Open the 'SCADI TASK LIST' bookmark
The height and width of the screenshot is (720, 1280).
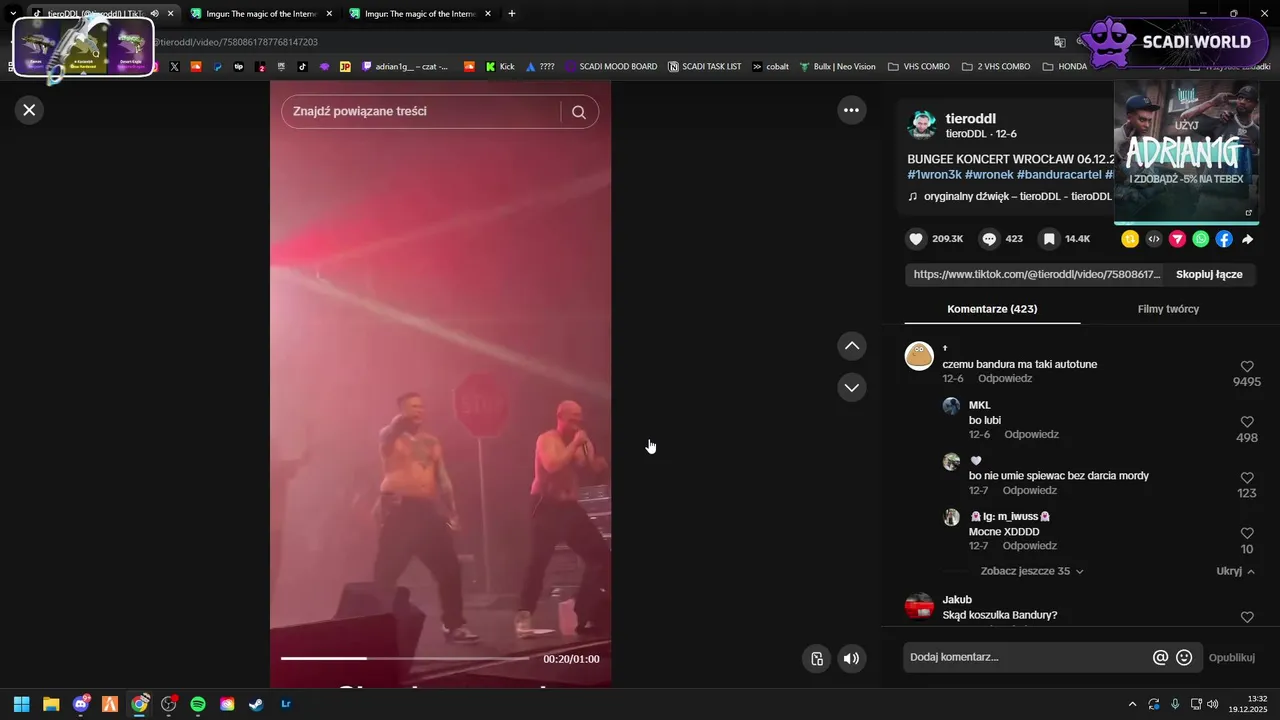click(x=705, y=67)
